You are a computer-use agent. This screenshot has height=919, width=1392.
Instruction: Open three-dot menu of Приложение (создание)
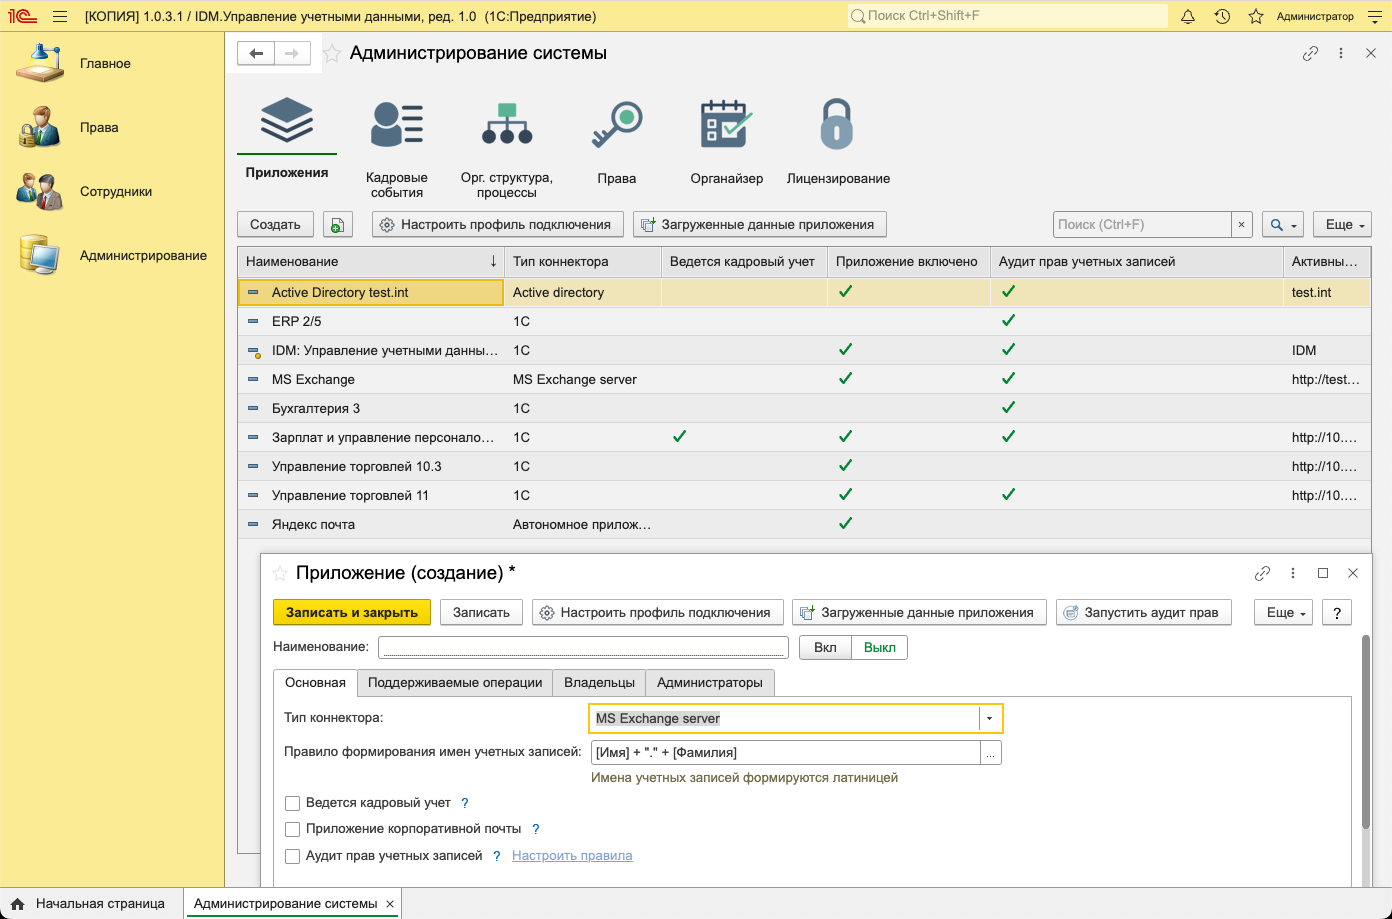point(1293,573)
